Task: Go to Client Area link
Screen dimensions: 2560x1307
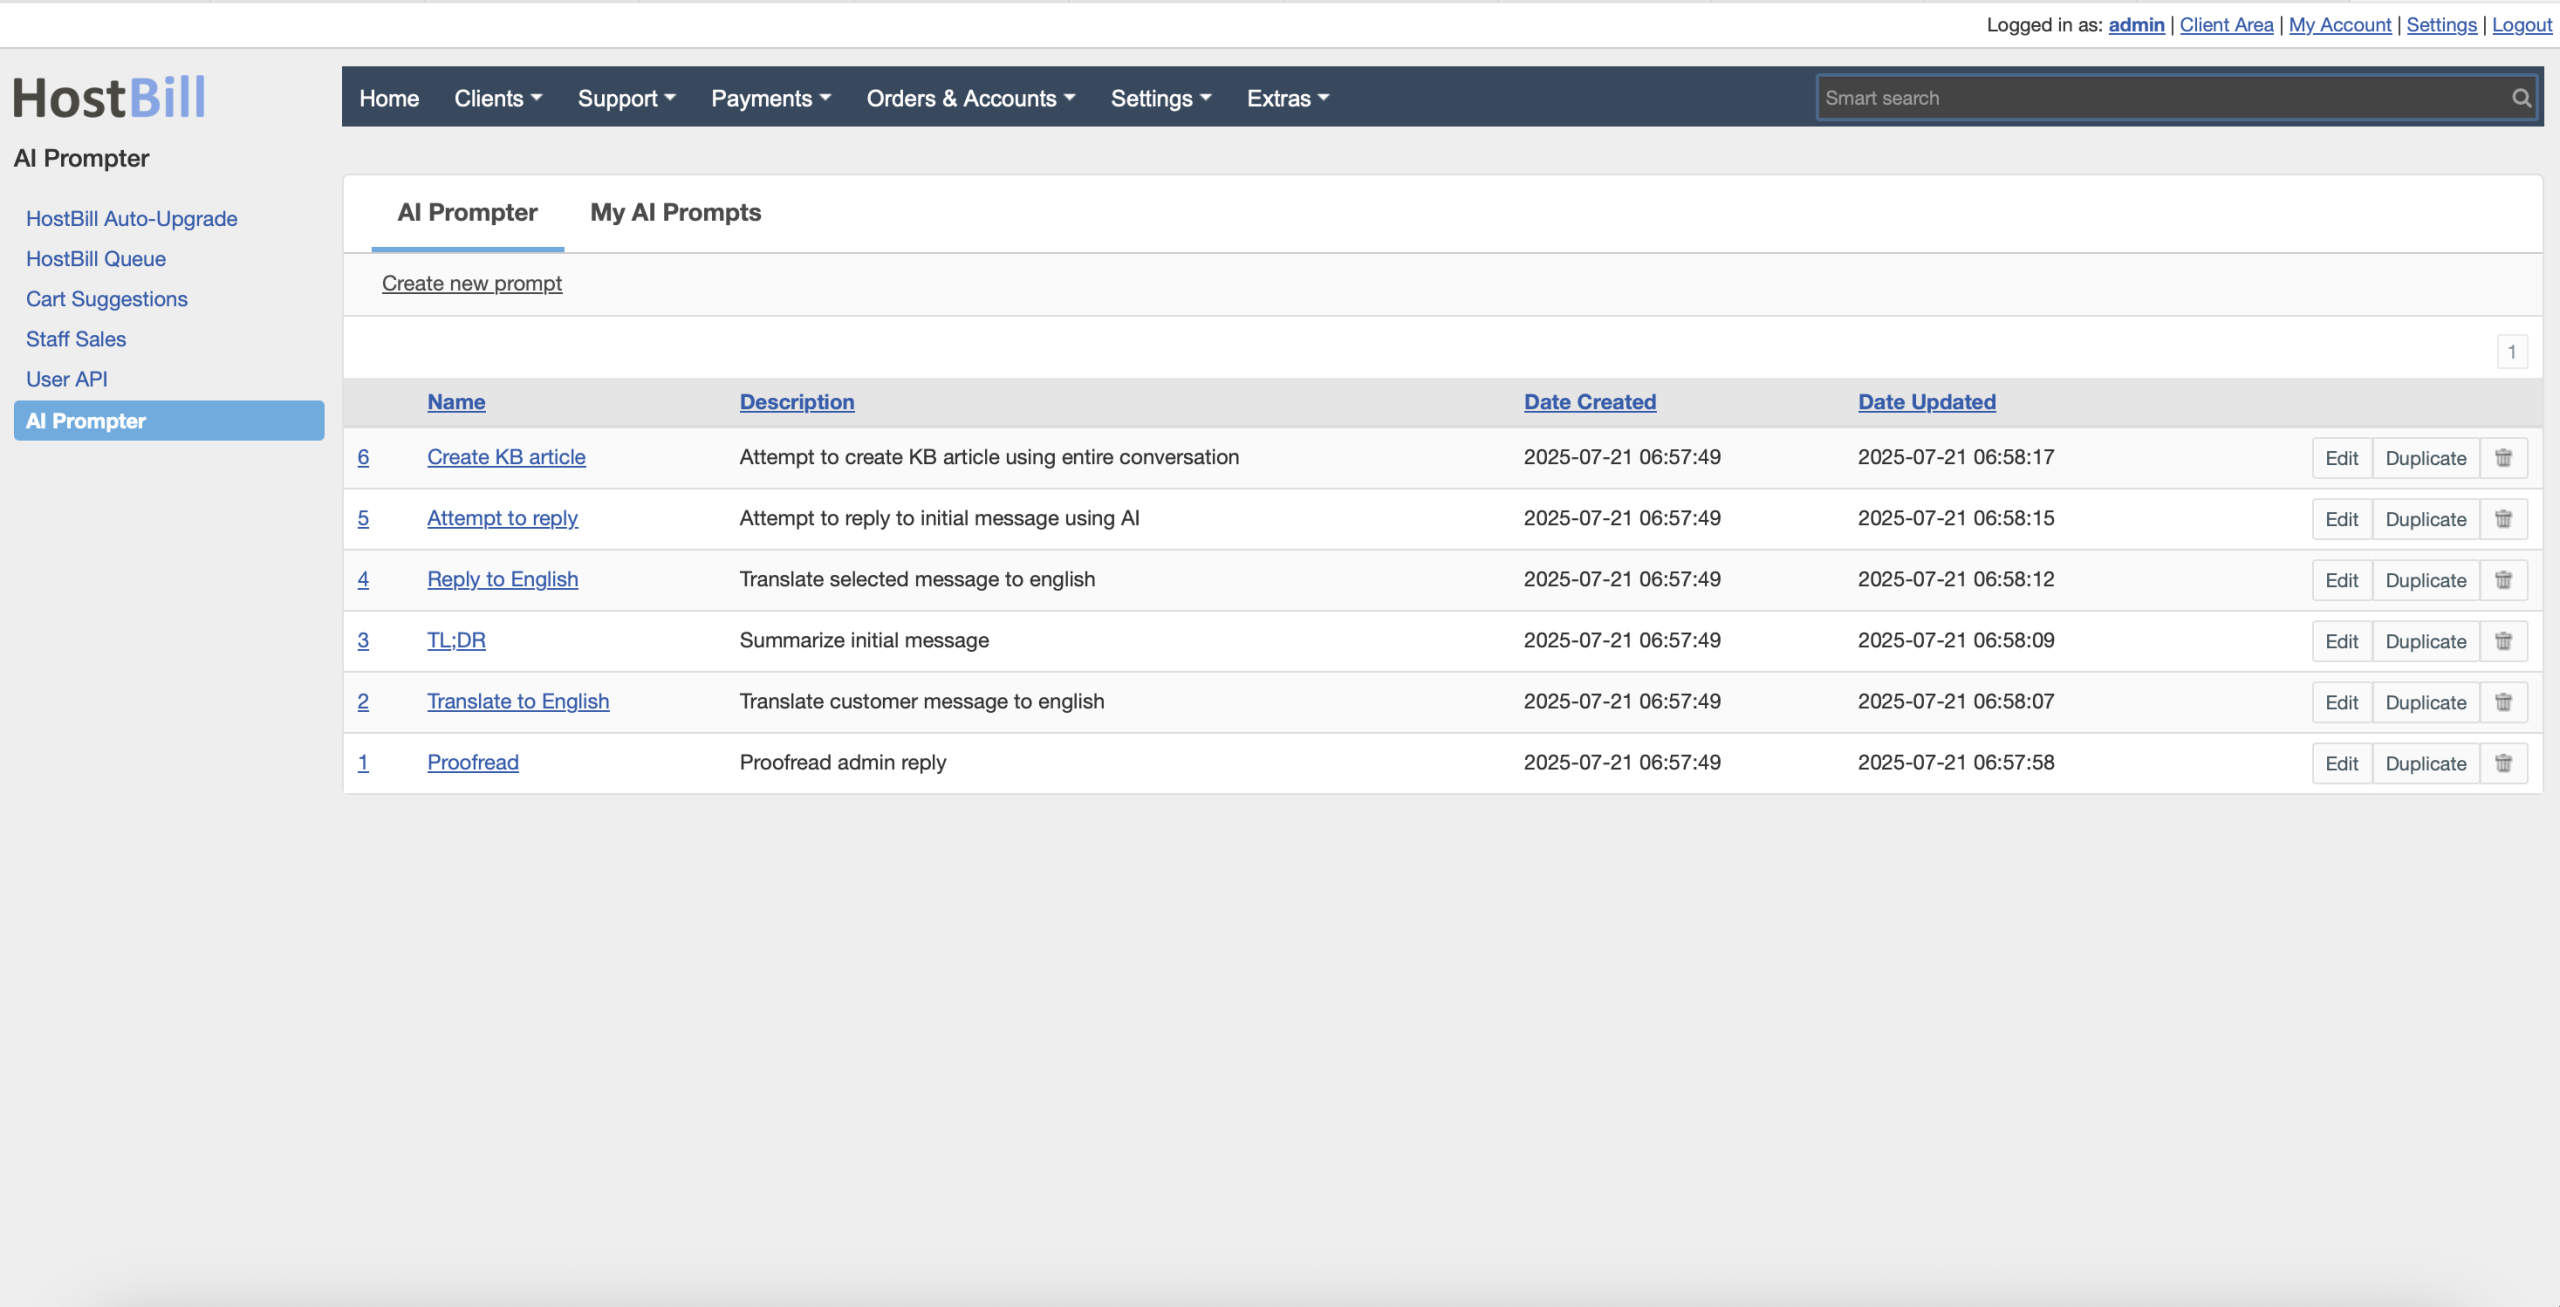Action: (2226, 25)
